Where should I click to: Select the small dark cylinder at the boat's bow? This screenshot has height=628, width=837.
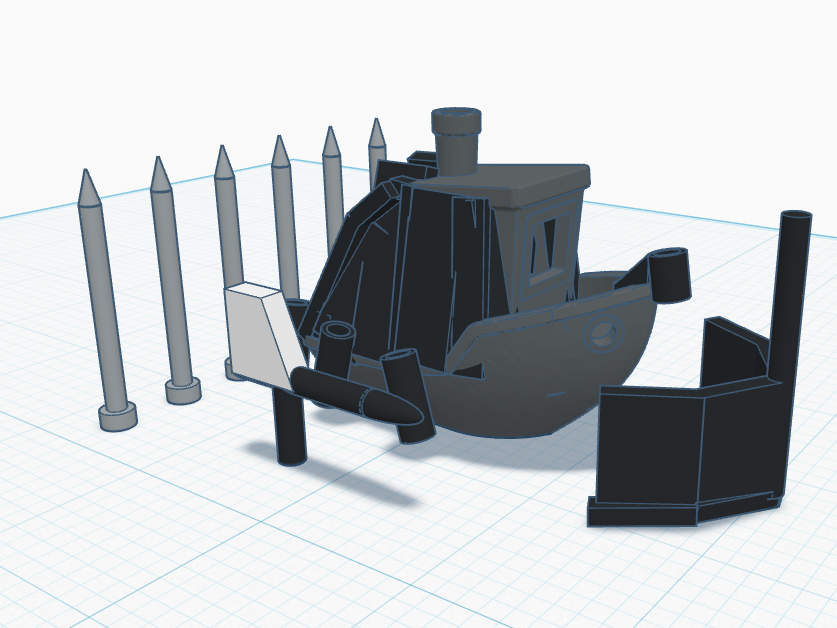point(670,275)
